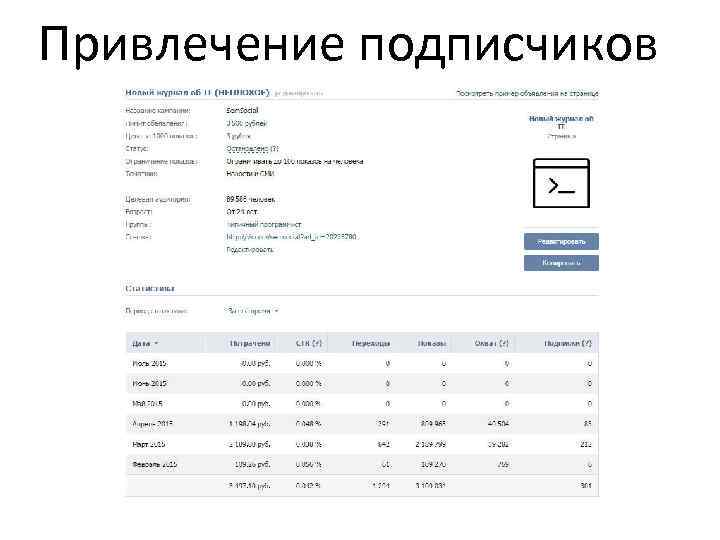Click the 'Переходы' column header
The height and width of the screenshot is (540, 720).
pos(371,343)
